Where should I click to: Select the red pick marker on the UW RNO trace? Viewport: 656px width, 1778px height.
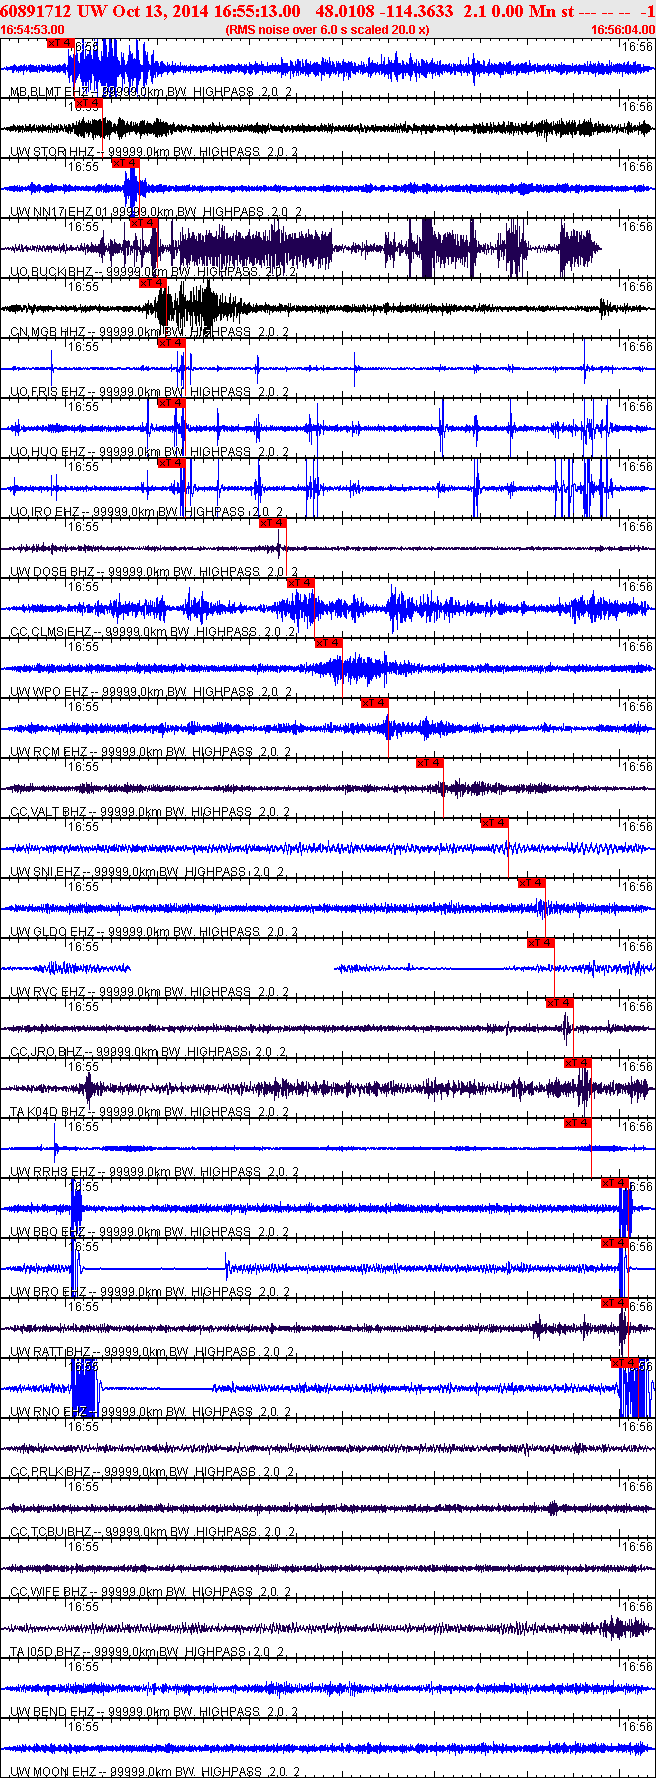pyautogui.click(x=625, y=1363)
